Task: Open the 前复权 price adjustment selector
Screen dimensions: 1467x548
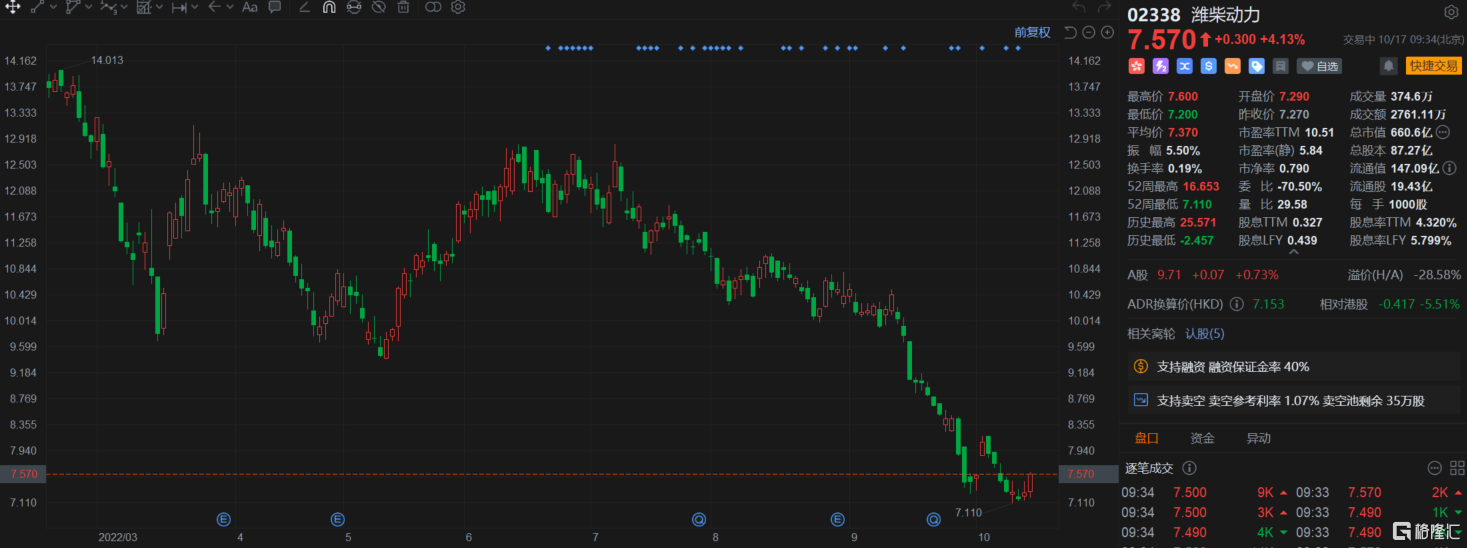Action: (1032, 32)
